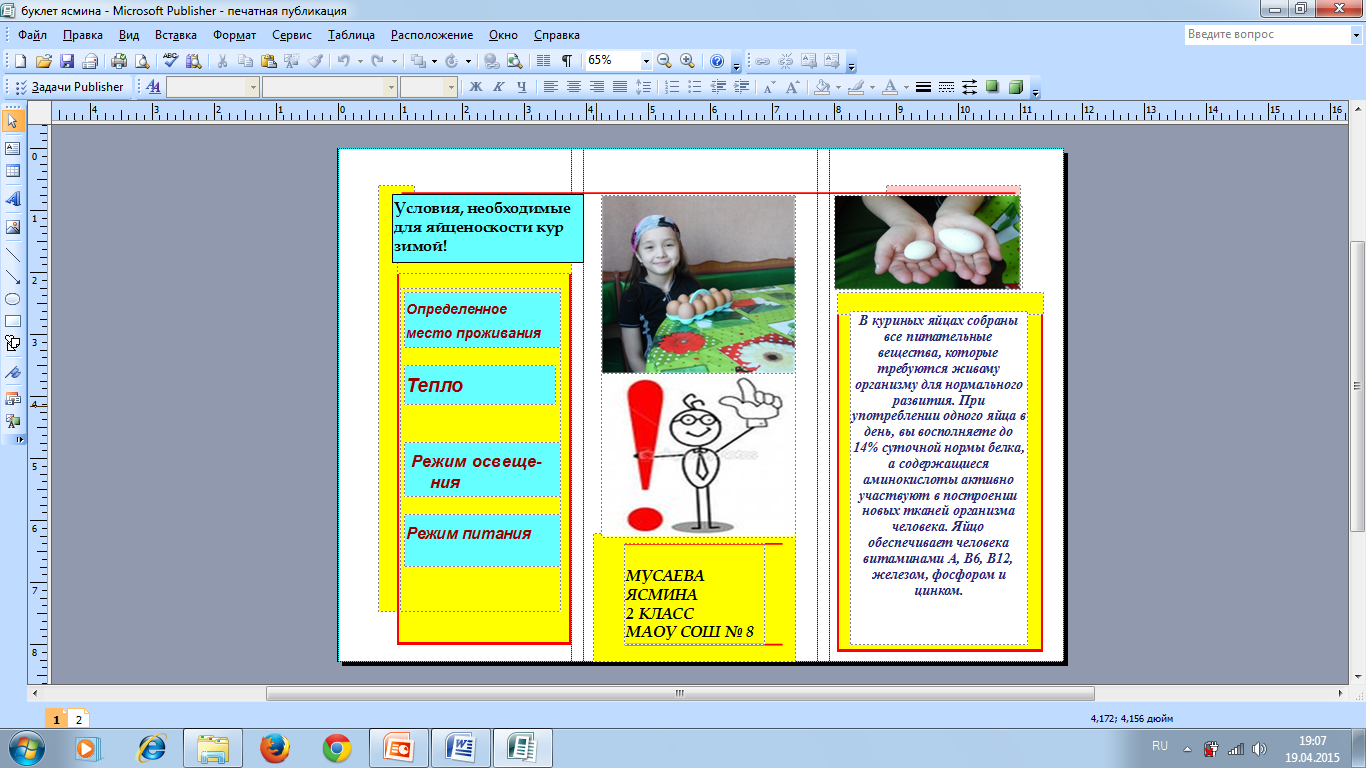Toggle the bulleted list button
This screenshot has height=768, width=1366.
point(696,87)
